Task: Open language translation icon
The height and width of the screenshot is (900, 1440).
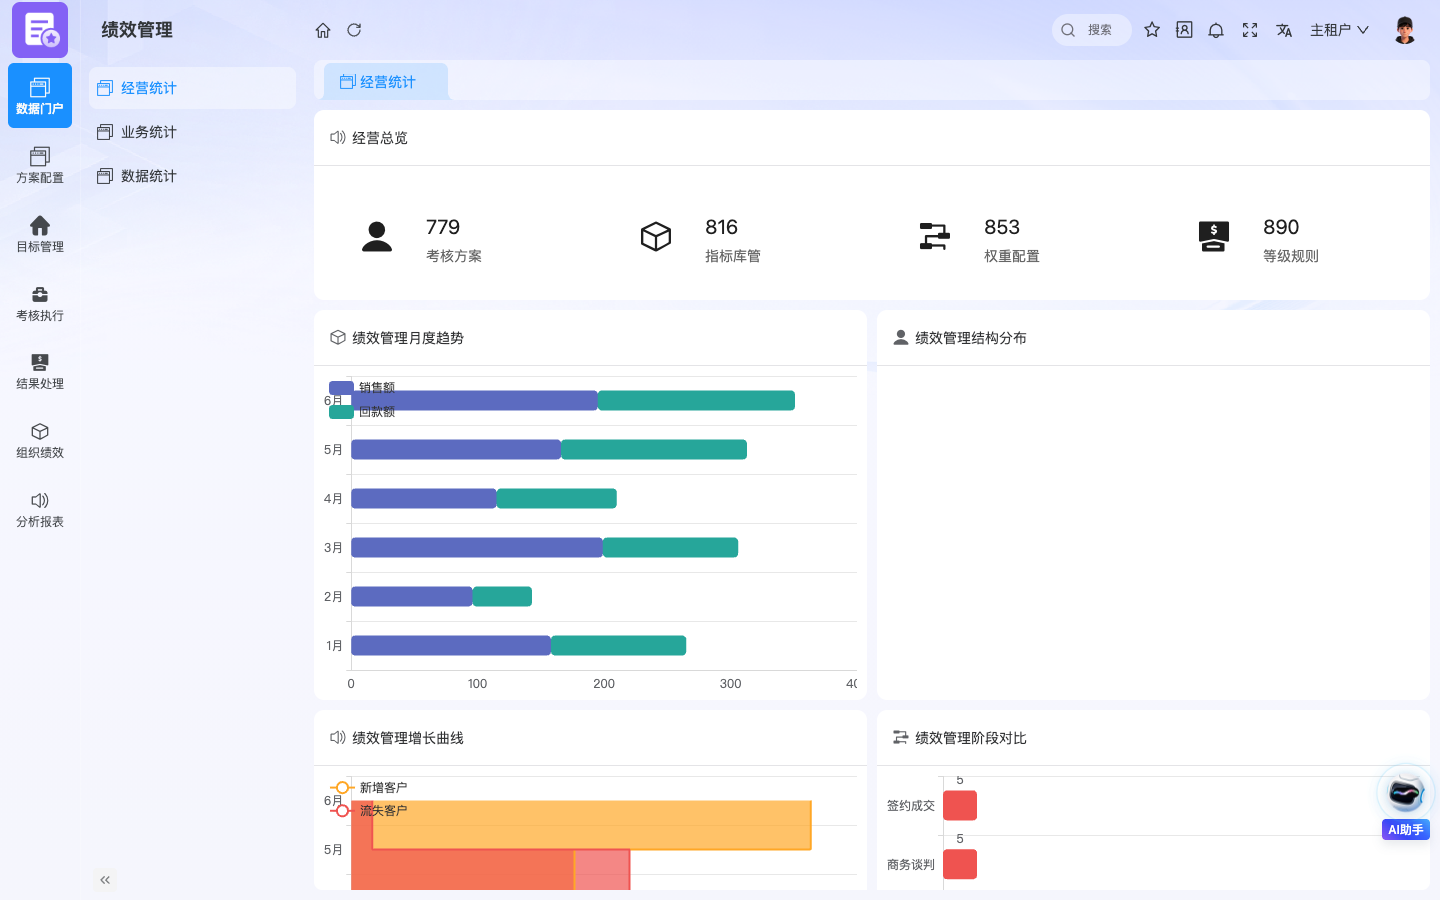Action: (x=1284, y=30)
